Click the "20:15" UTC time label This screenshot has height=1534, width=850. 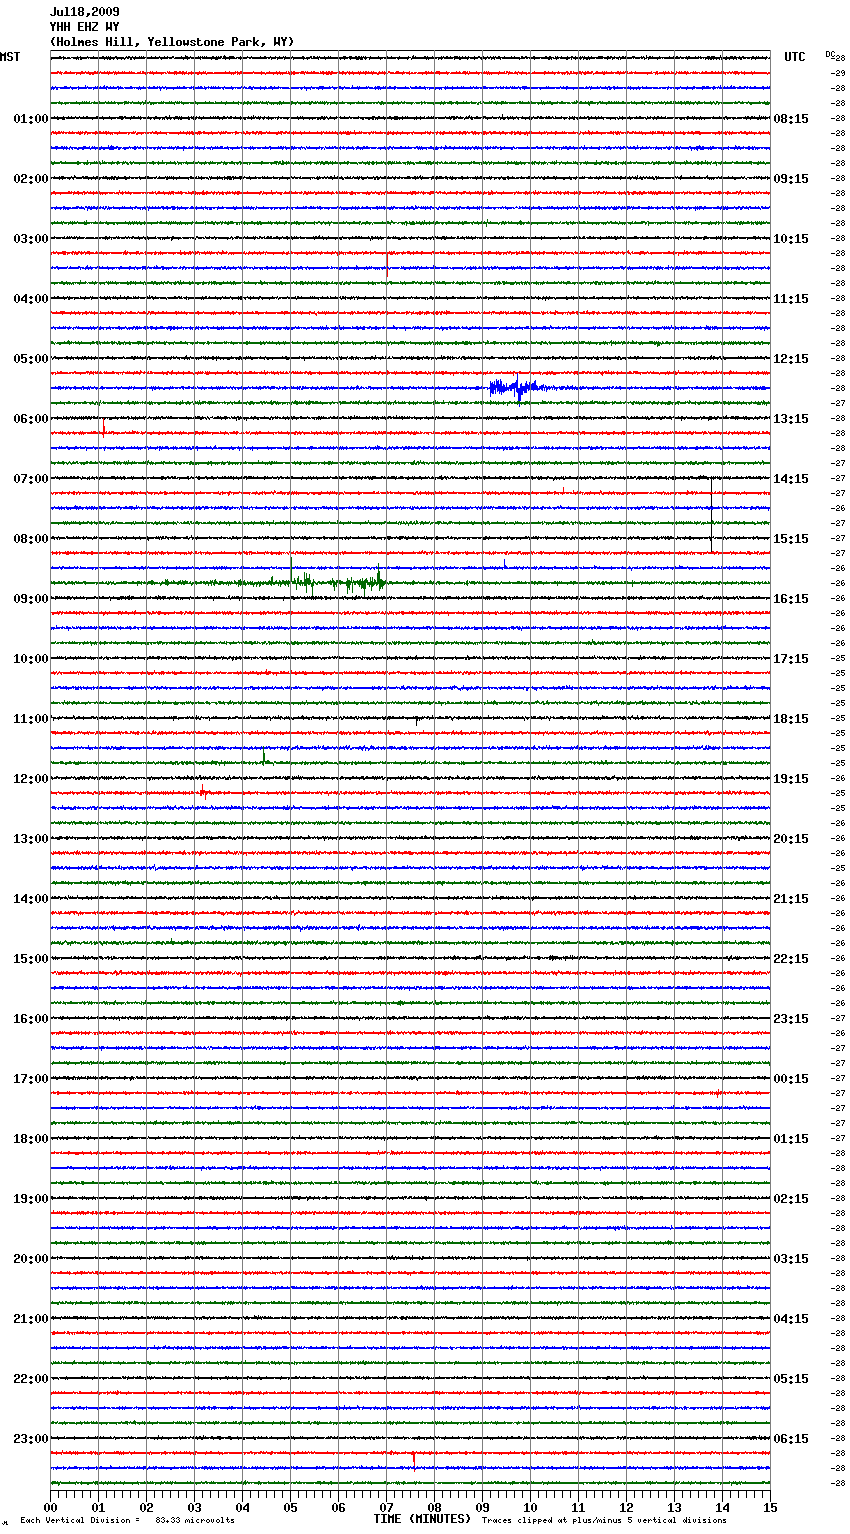[791, 839]
